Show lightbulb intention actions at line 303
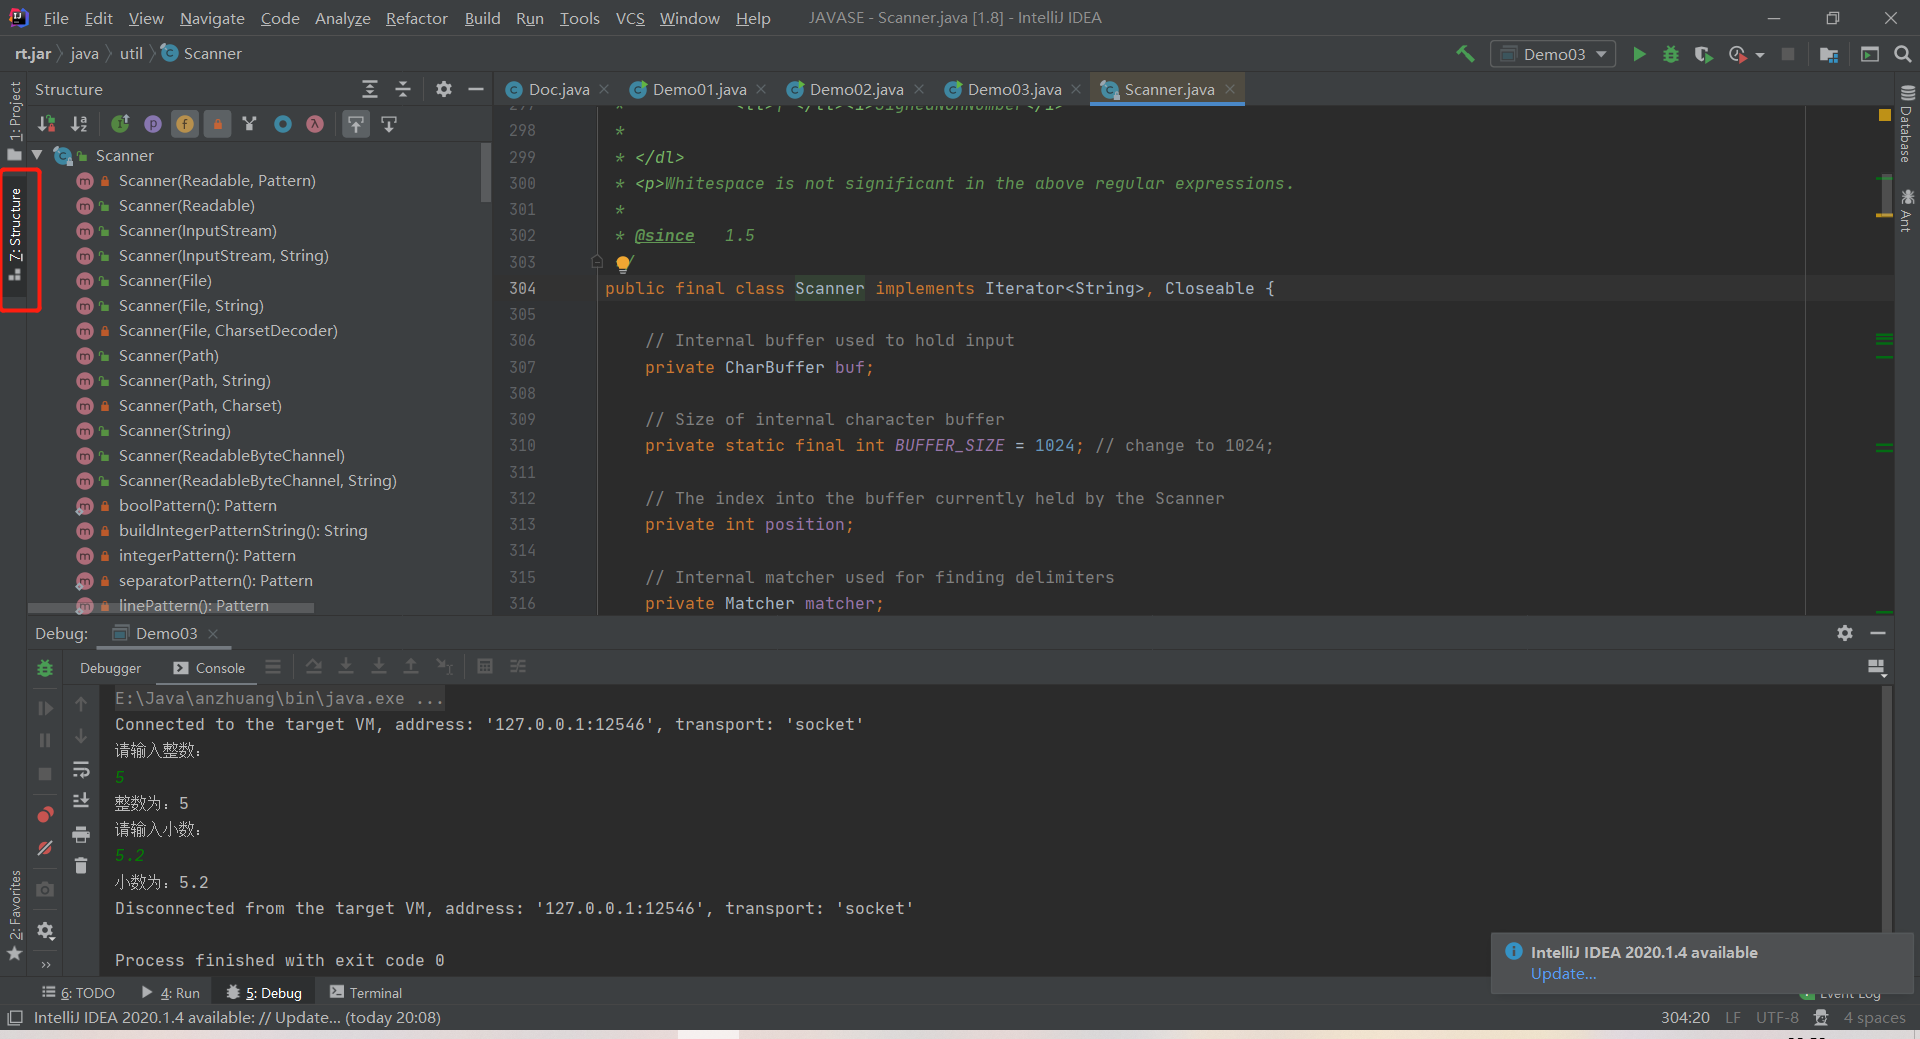Image resolution: width=1920 pixels, height=1039 pixels. click(623, 263)
